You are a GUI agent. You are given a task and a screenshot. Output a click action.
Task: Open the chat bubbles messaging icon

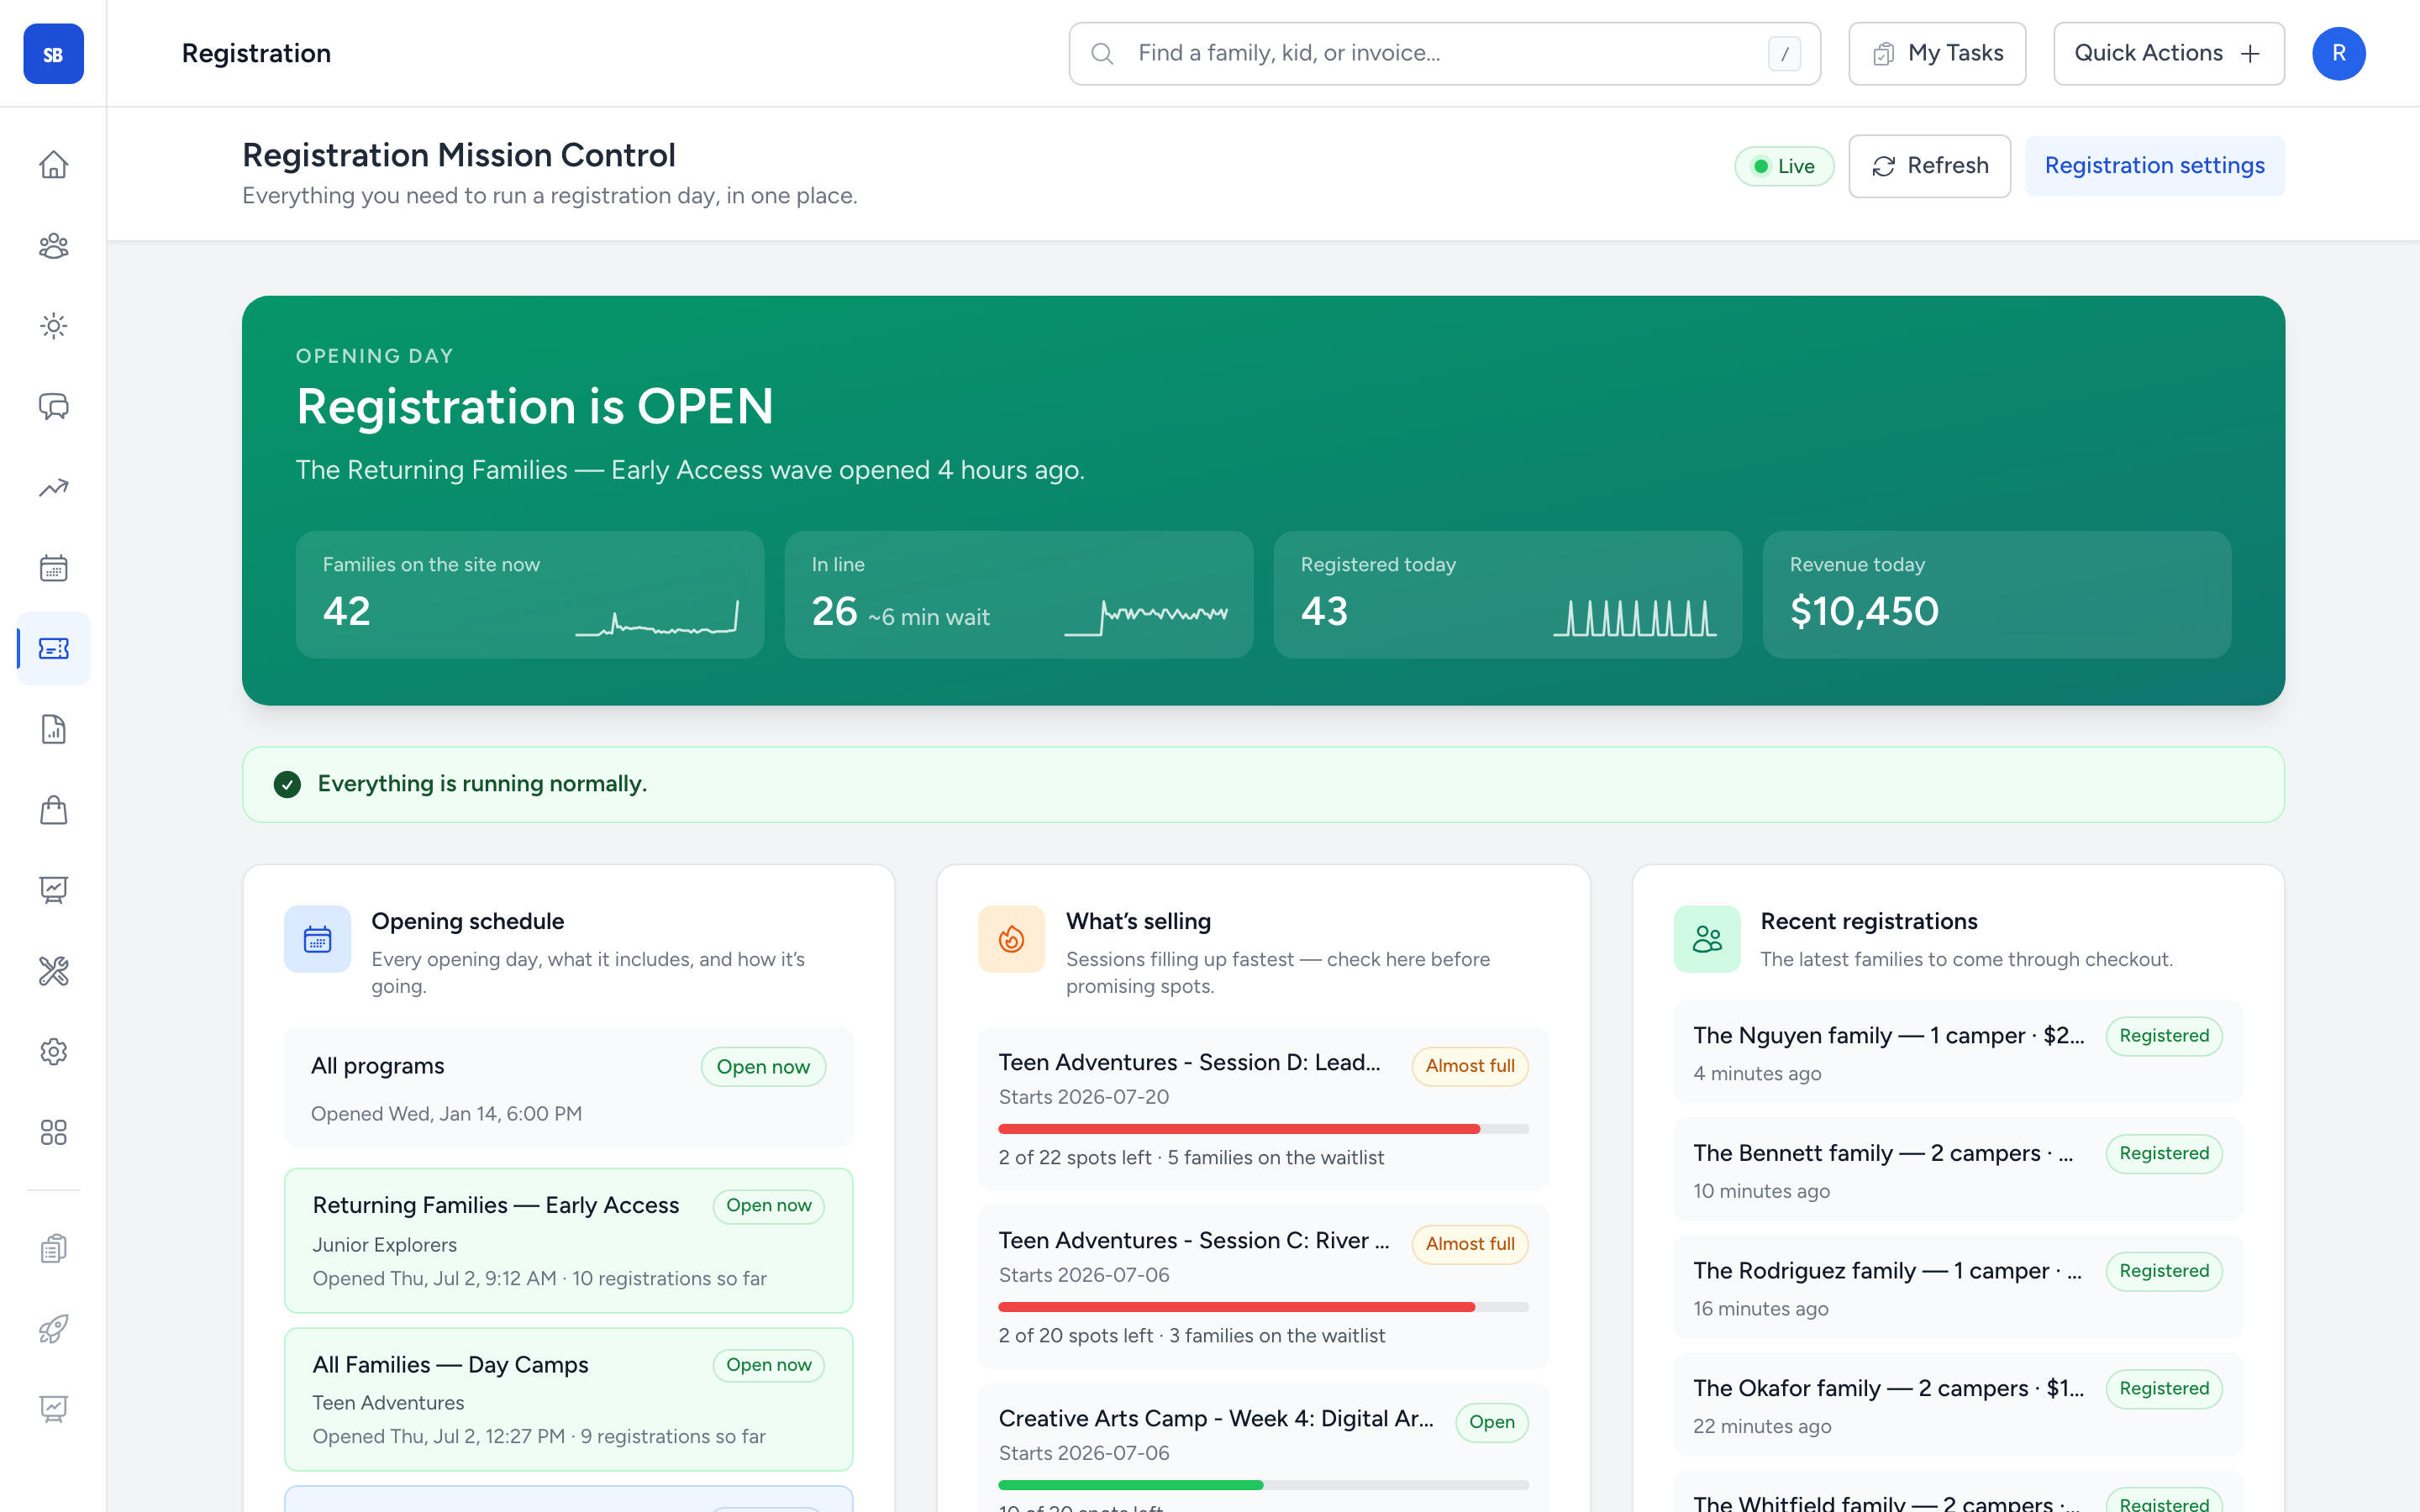[x=53, y=407]
